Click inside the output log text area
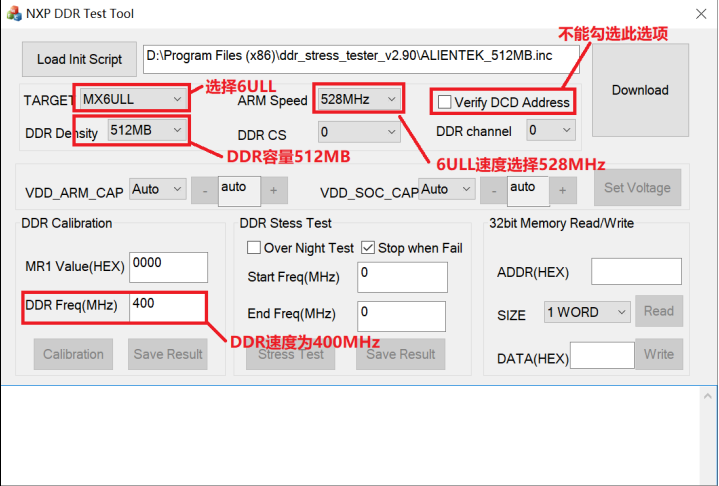 [x=350, y=436]
